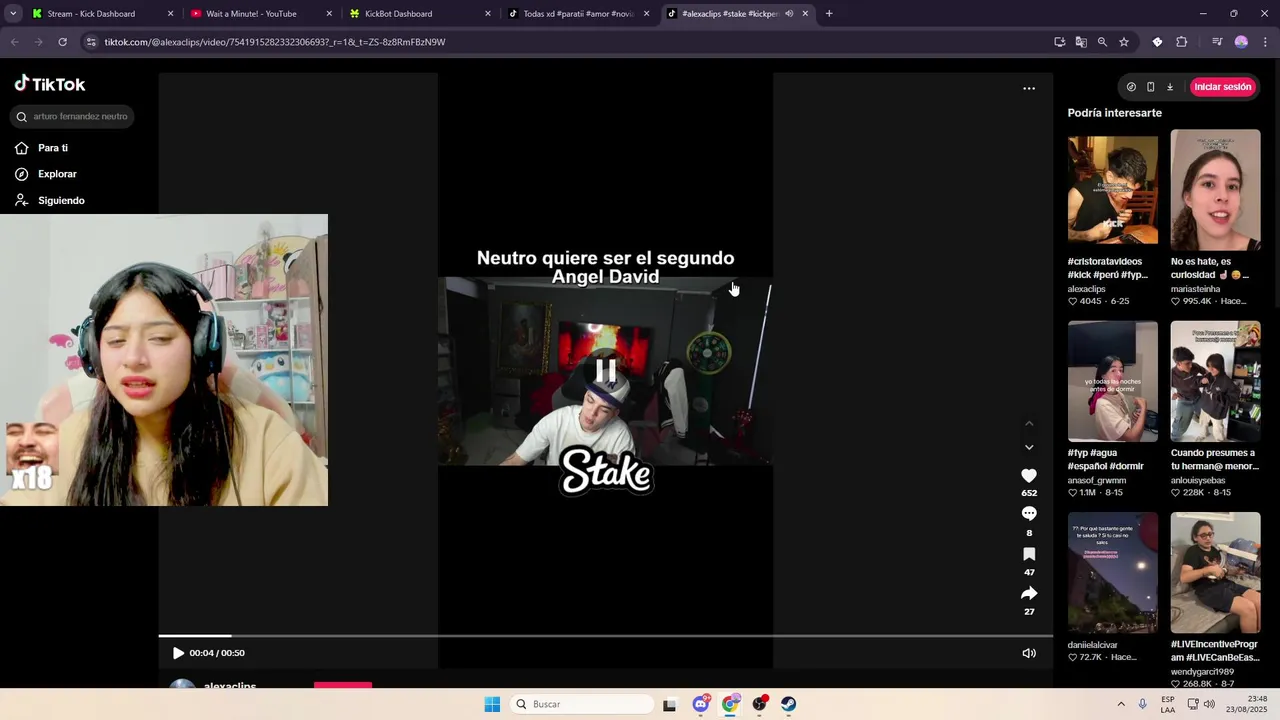Reload the page
The width and height of the screenshot is (1280, 720).
coord(62,42)
